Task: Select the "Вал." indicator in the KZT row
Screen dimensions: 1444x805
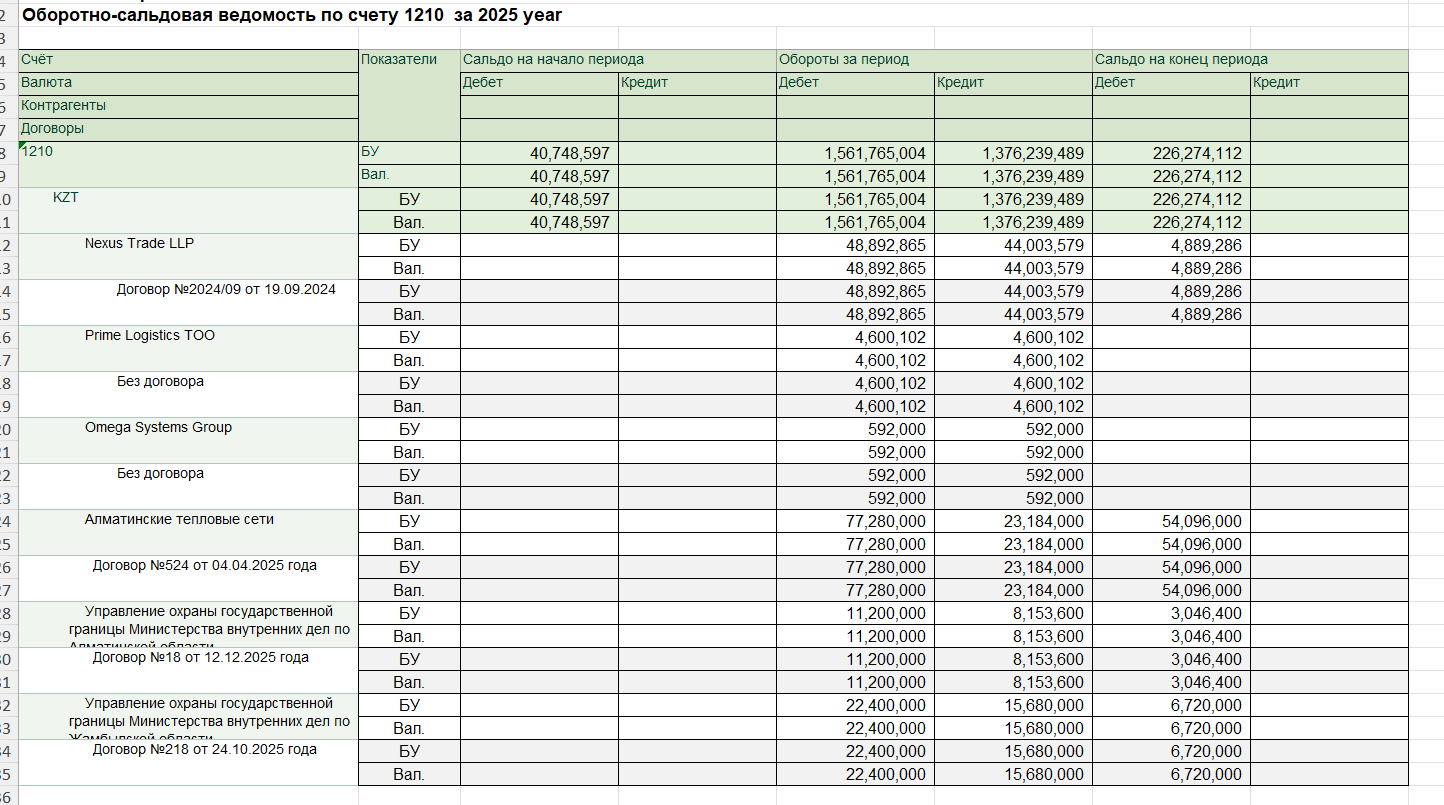Action: pyautogui.click(x=409, y=222)
